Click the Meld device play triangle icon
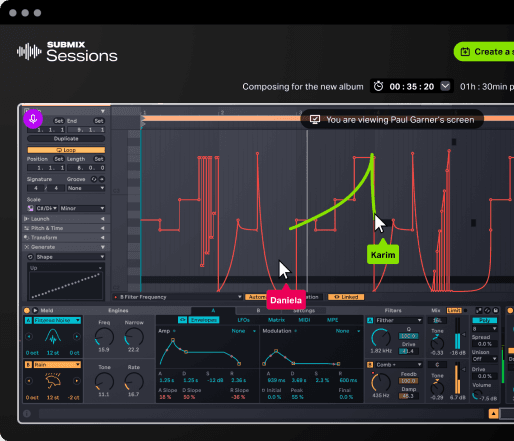The height and width of the screenshot is (441, 514). [x=35, y=310]
